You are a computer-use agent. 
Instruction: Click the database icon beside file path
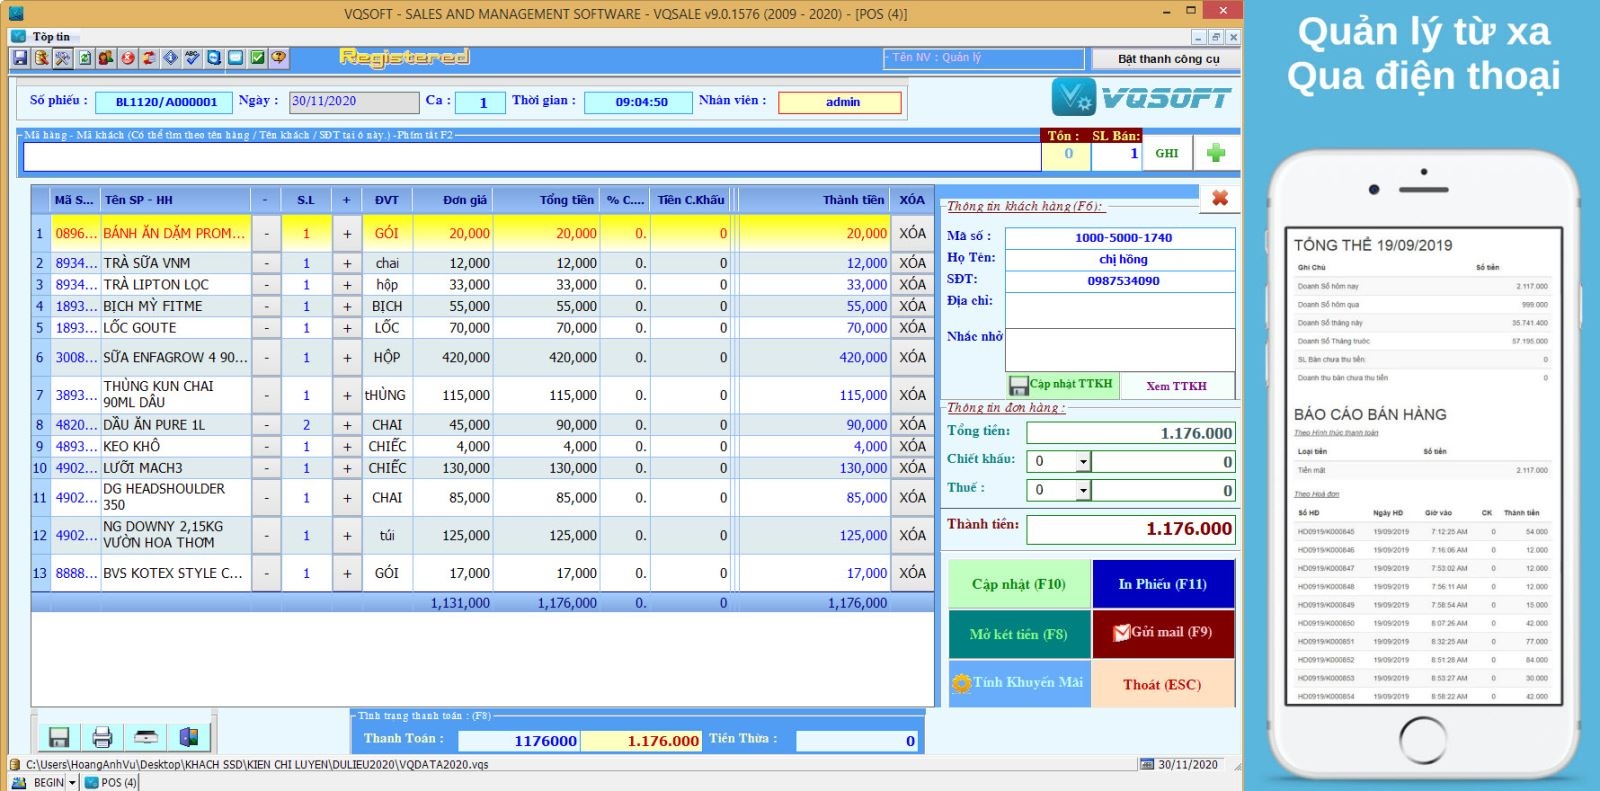[x=15, y=765]
